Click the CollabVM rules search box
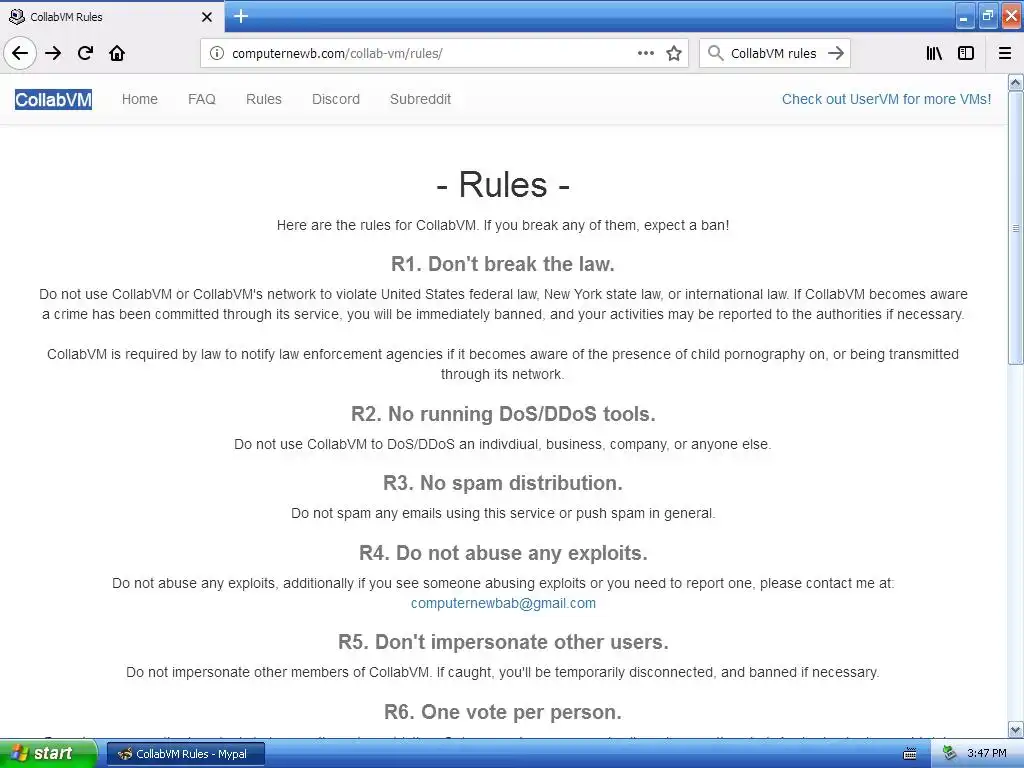Viewport: 1024px width, 768px height. click(x=774, y=54)
